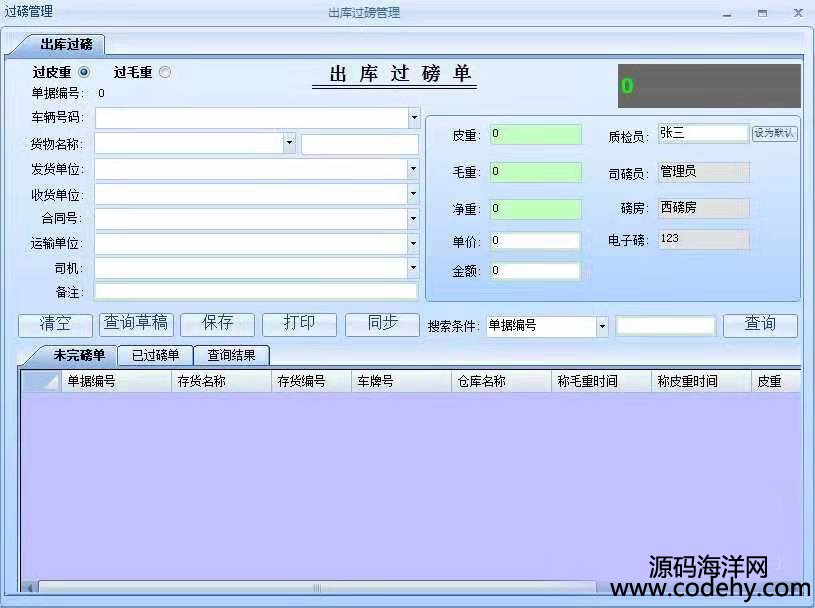Select the 过毛重 radio button

[x=165, y=72]
